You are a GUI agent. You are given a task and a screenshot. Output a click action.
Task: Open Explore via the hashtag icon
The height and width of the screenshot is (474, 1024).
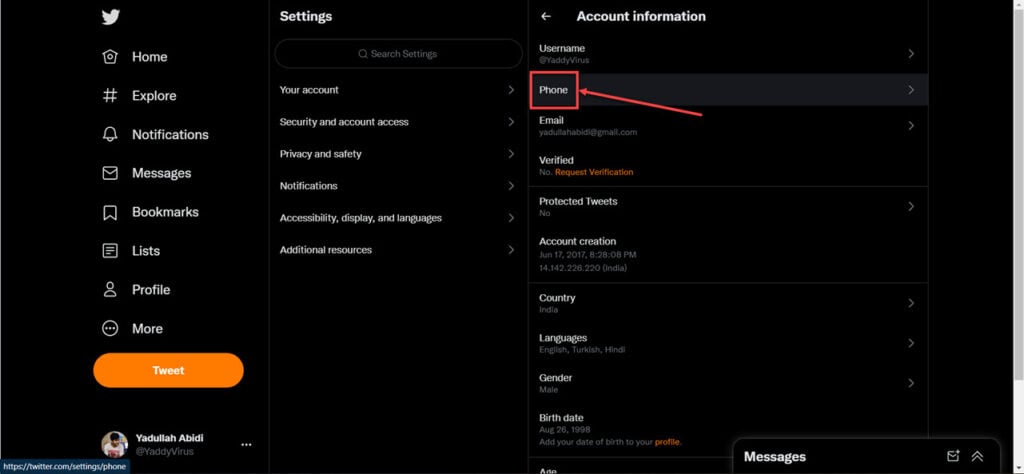(110, 95)
